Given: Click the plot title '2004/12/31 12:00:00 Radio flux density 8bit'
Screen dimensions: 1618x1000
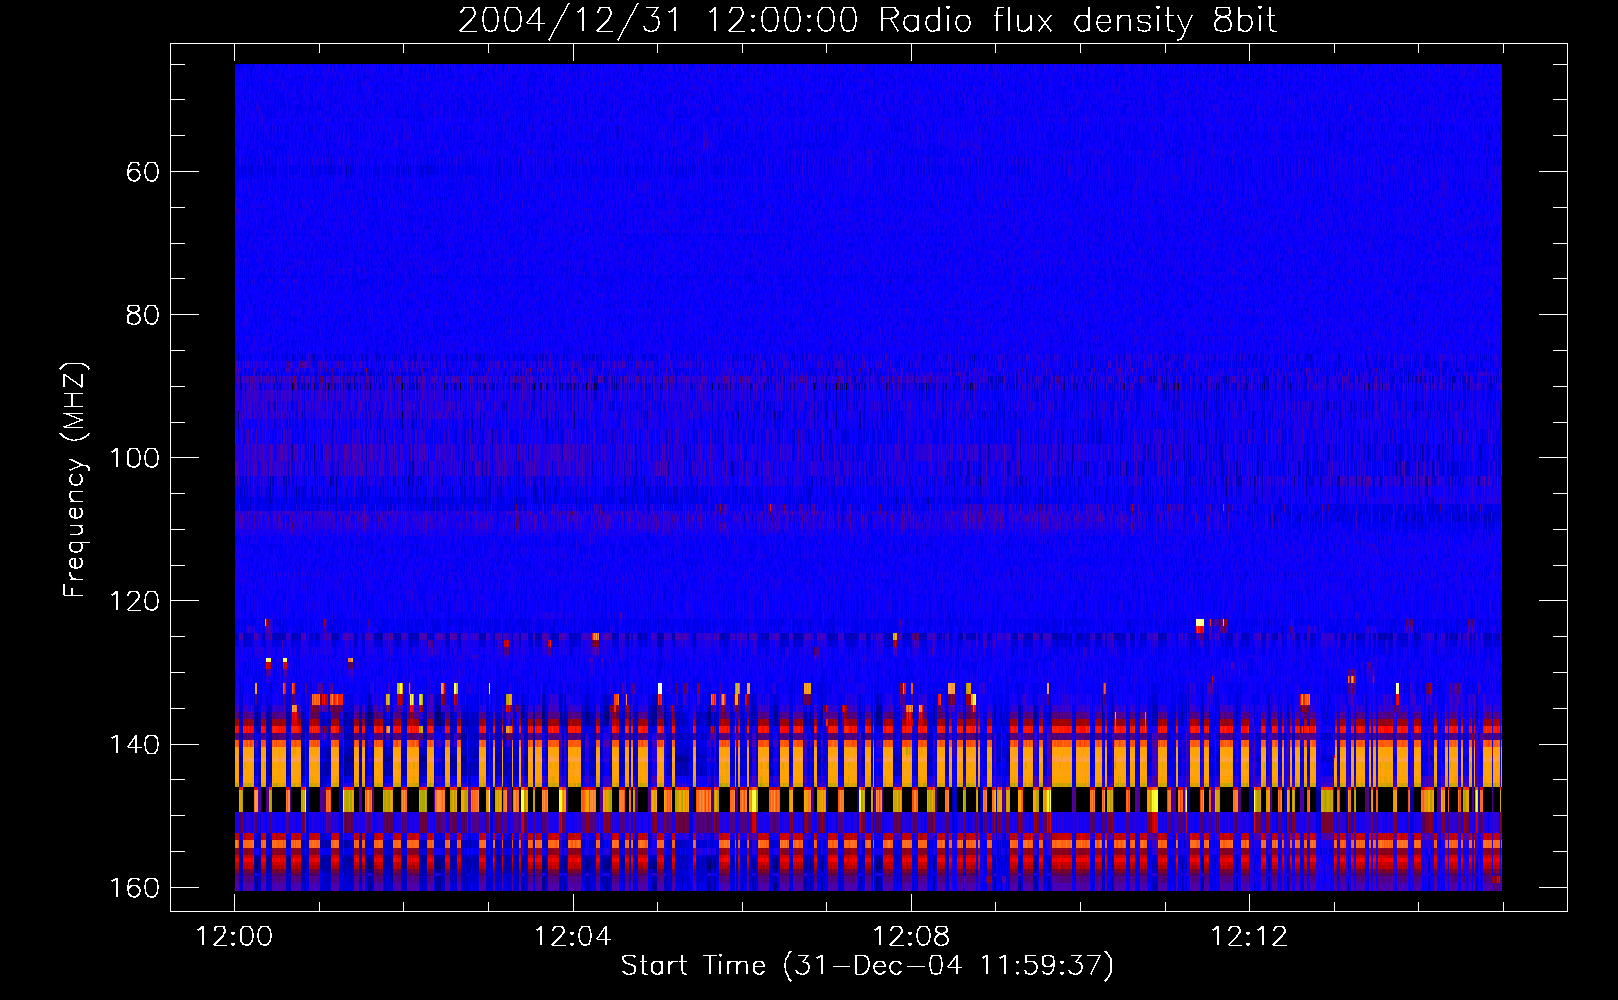Looking at the screenshot, I should coord(867,21).
